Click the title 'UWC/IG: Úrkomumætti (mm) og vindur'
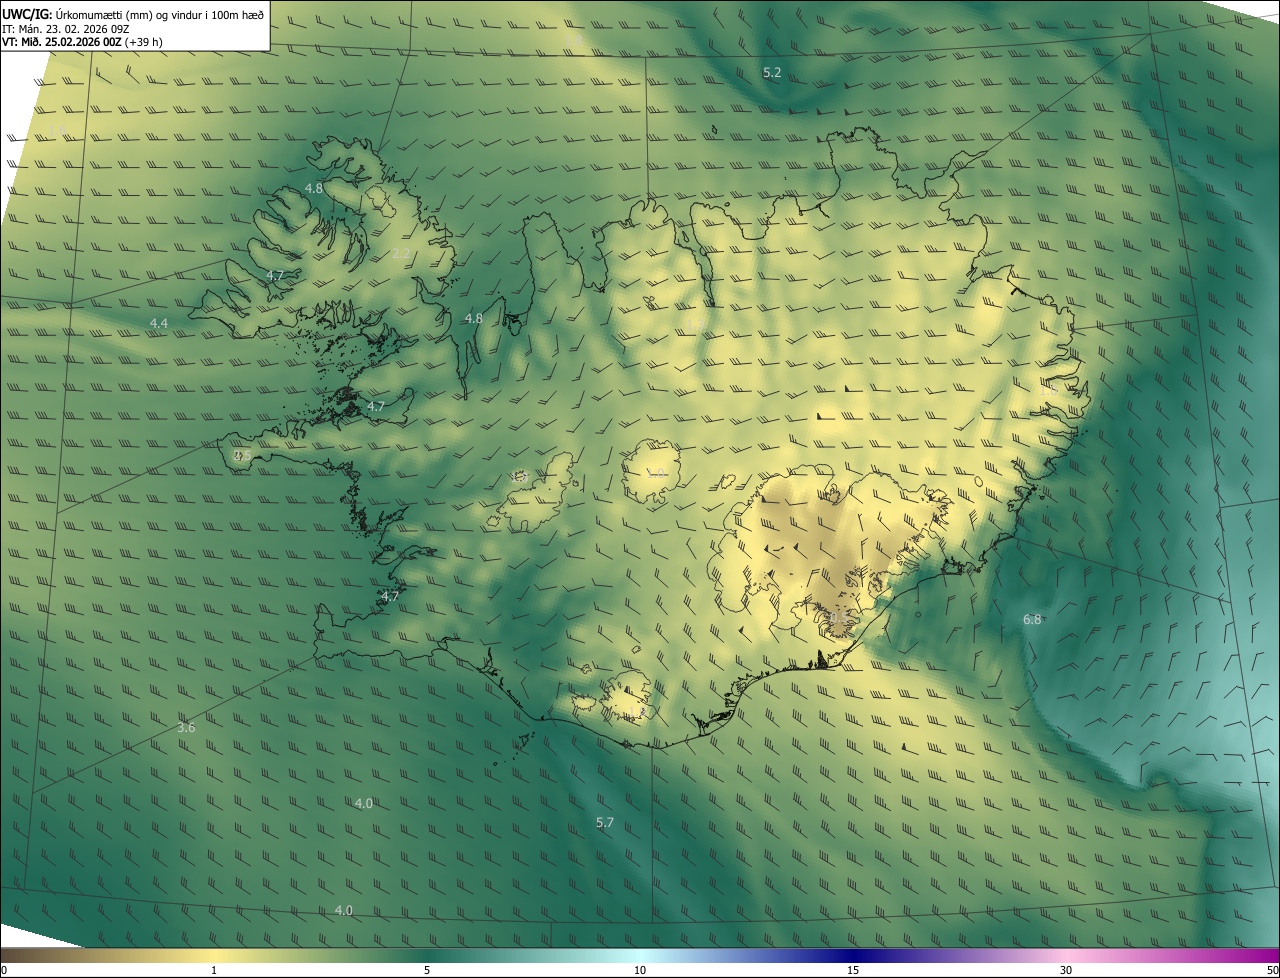Viewport: 1280px width, 978px height. pos(134,15)
